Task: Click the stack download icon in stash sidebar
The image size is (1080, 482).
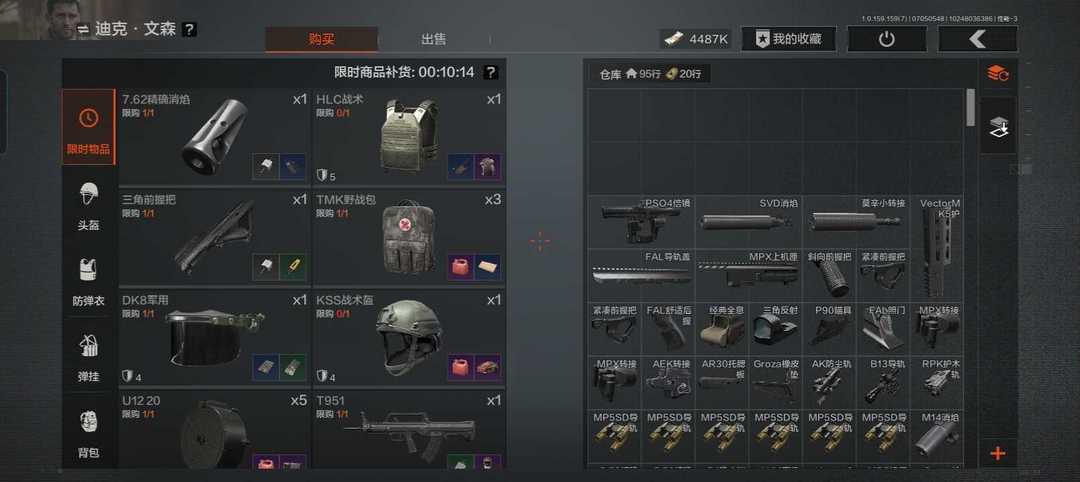Action: point(998,126)
